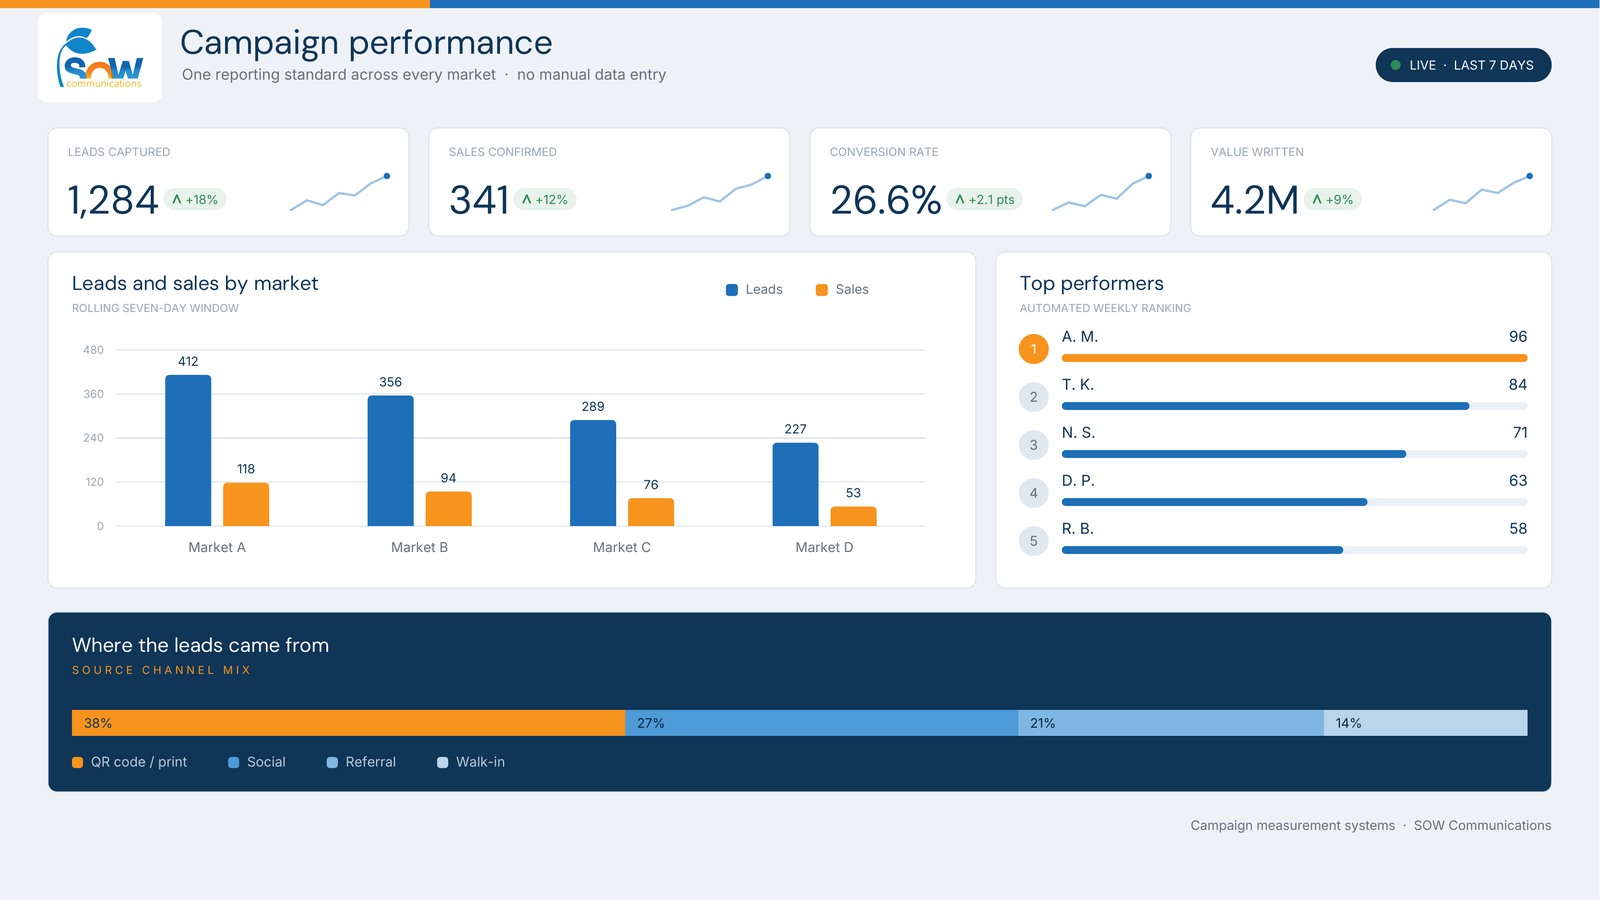Toggle Walk-in legend swatch
Image resolution: width=1600 pixels, height=900 pixels.
click(443, 763)
